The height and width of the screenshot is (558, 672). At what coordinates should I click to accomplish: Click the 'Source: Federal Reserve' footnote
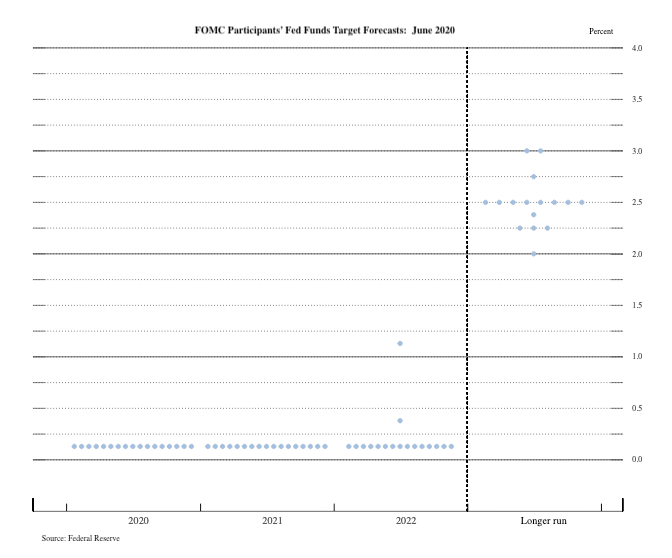[79, 538]
